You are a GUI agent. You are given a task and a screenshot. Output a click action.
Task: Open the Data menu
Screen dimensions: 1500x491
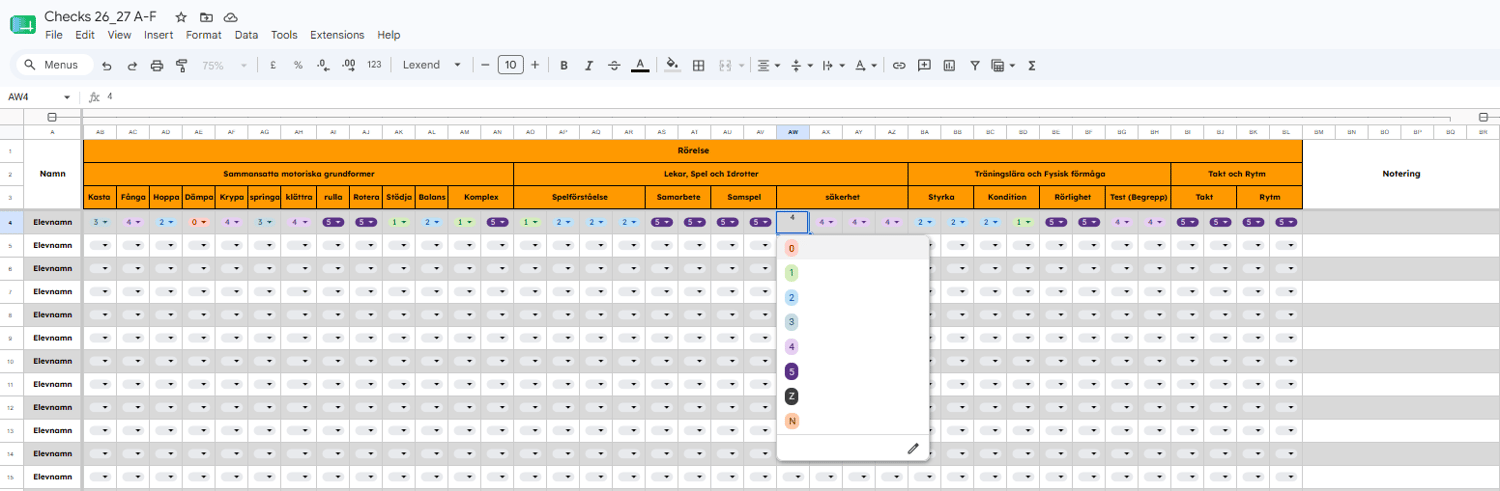247,35
